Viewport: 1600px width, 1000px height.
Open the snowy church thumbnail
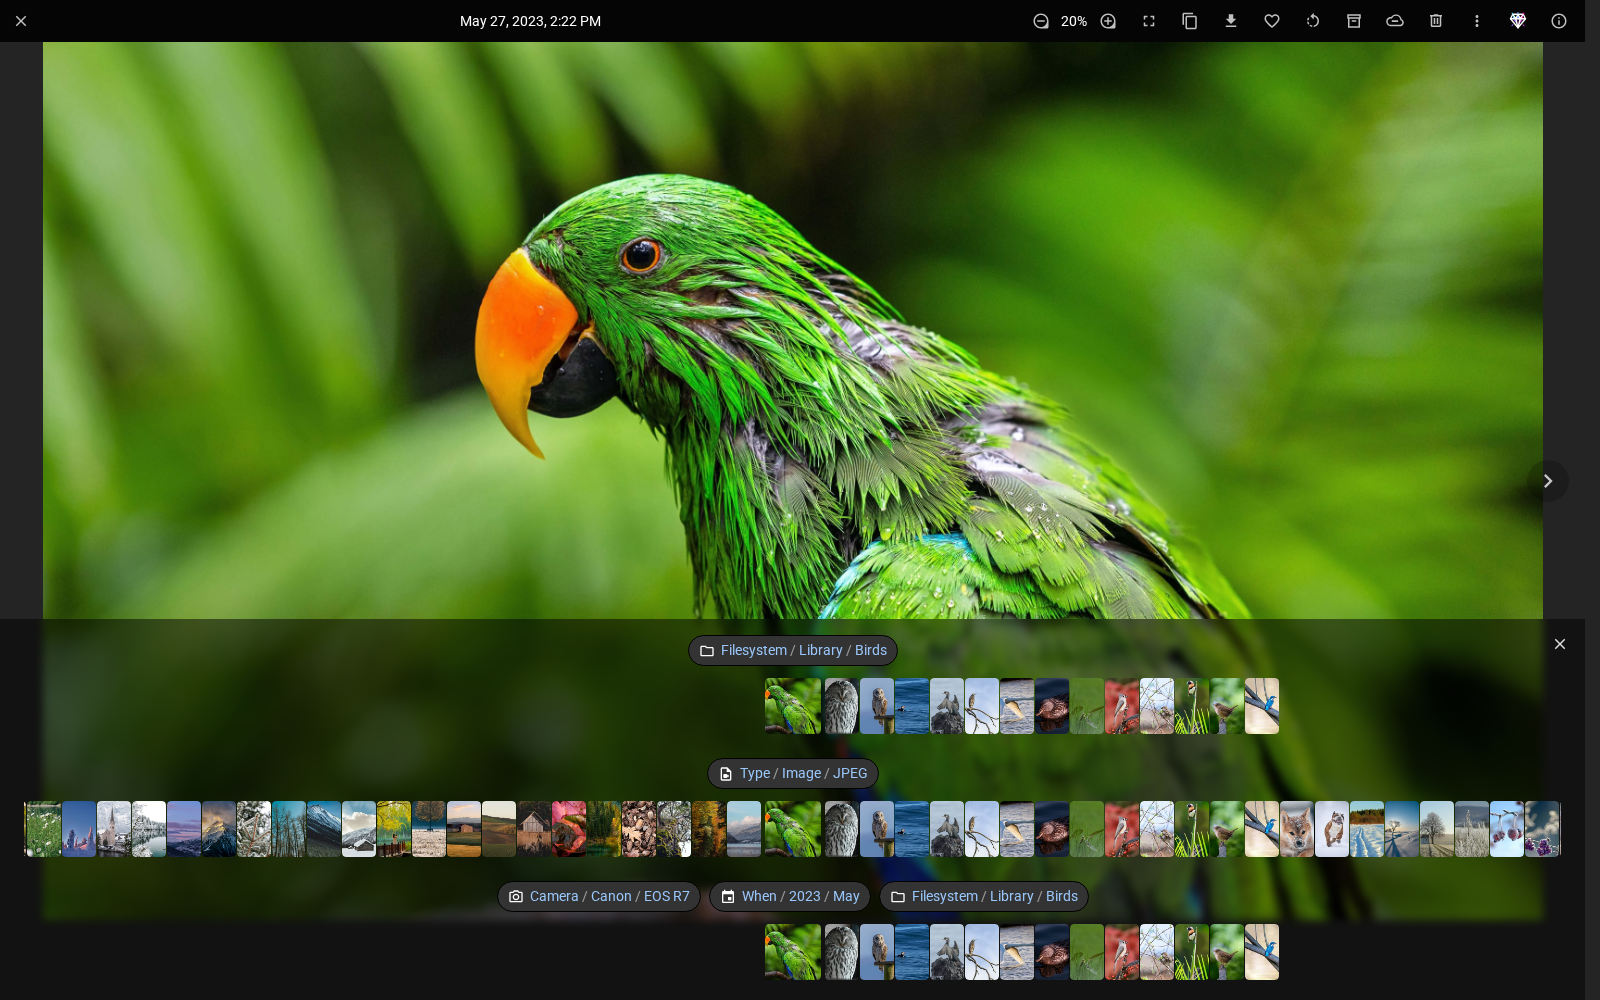point(114,829)
